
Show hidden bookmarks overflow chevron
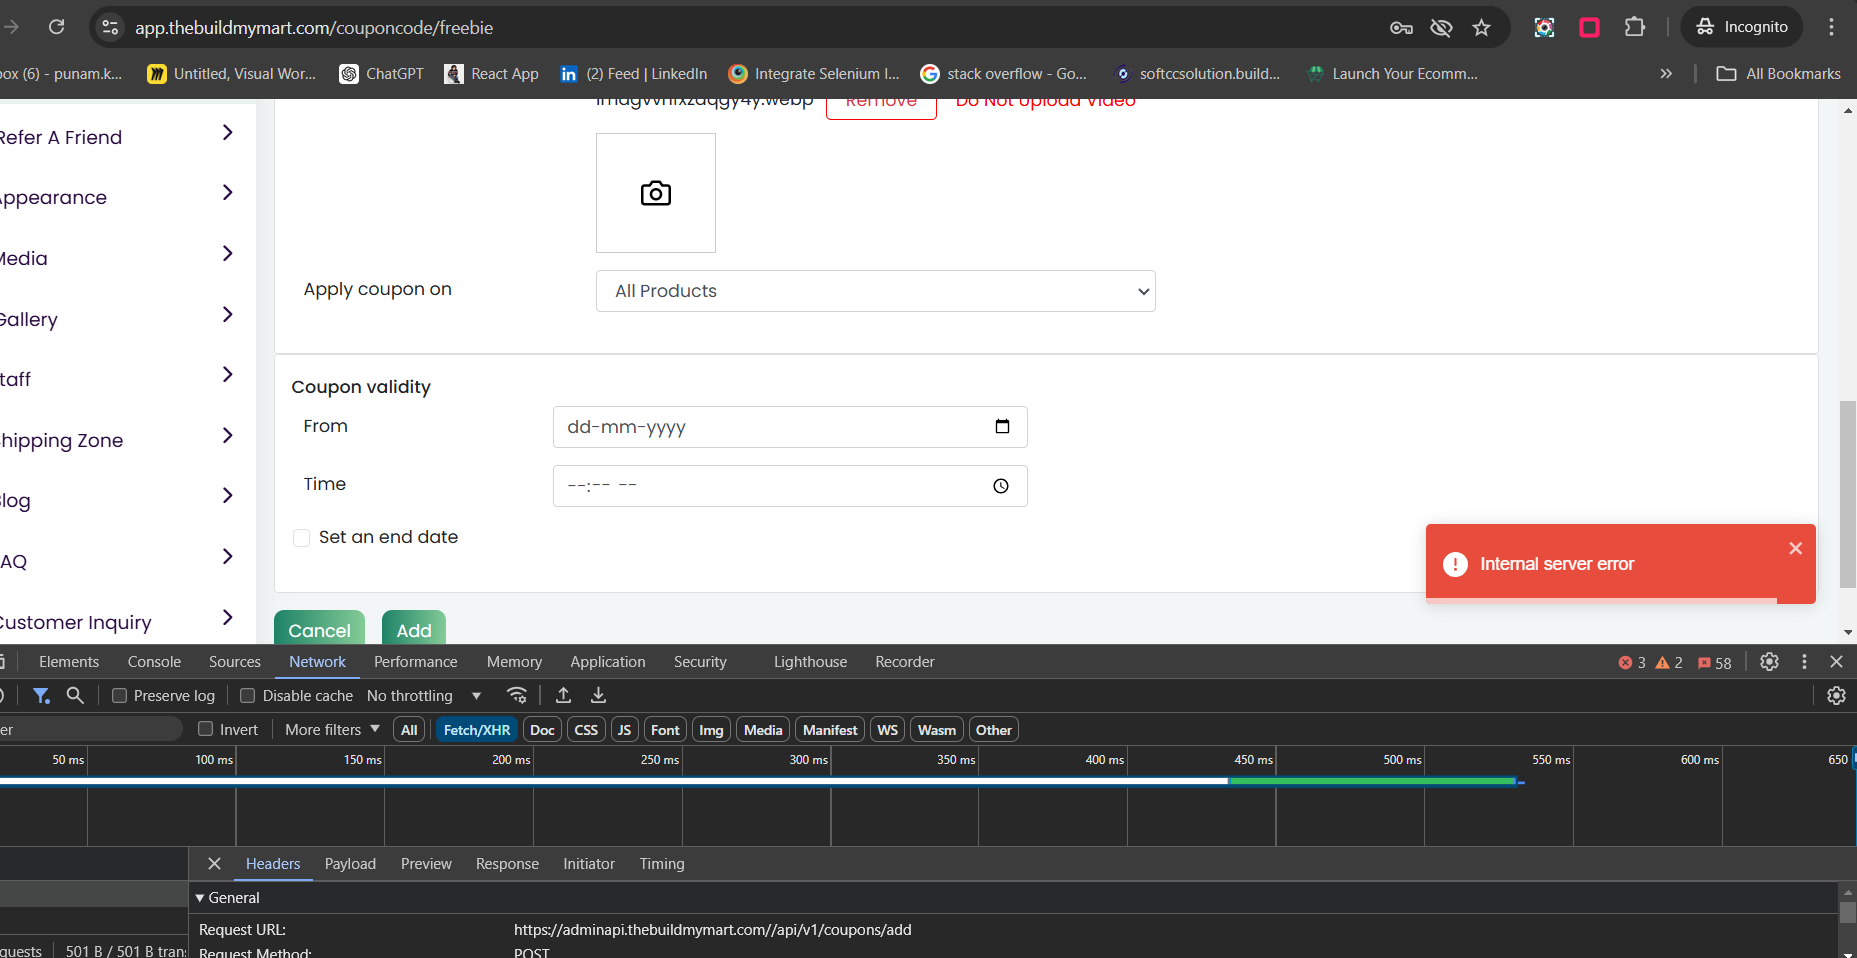click(x=1666, y=74)
